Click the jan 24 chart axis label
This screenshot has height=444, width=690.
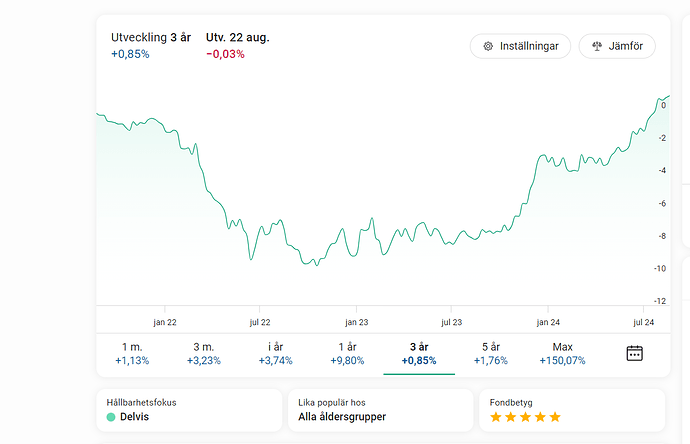coord(547,322)
